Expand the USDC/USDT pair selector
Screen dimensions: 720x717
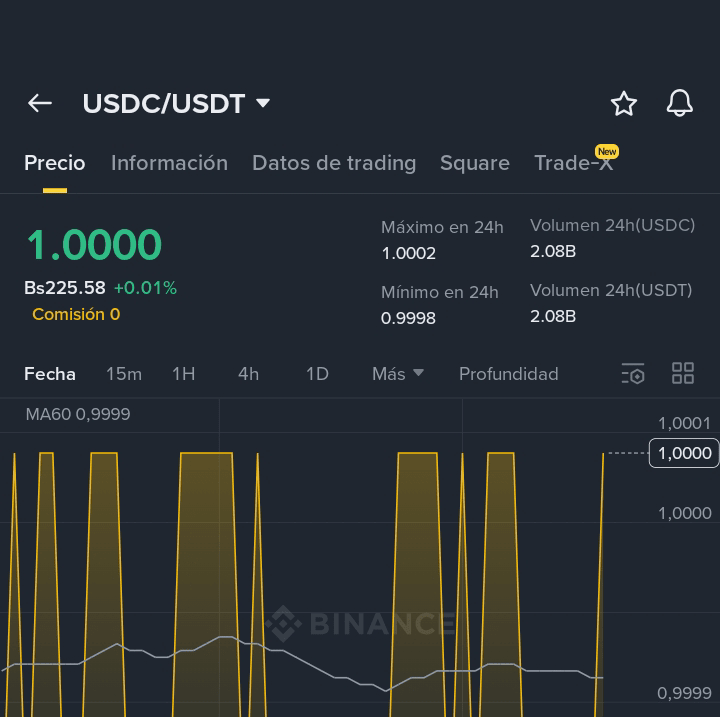(176, 103)
